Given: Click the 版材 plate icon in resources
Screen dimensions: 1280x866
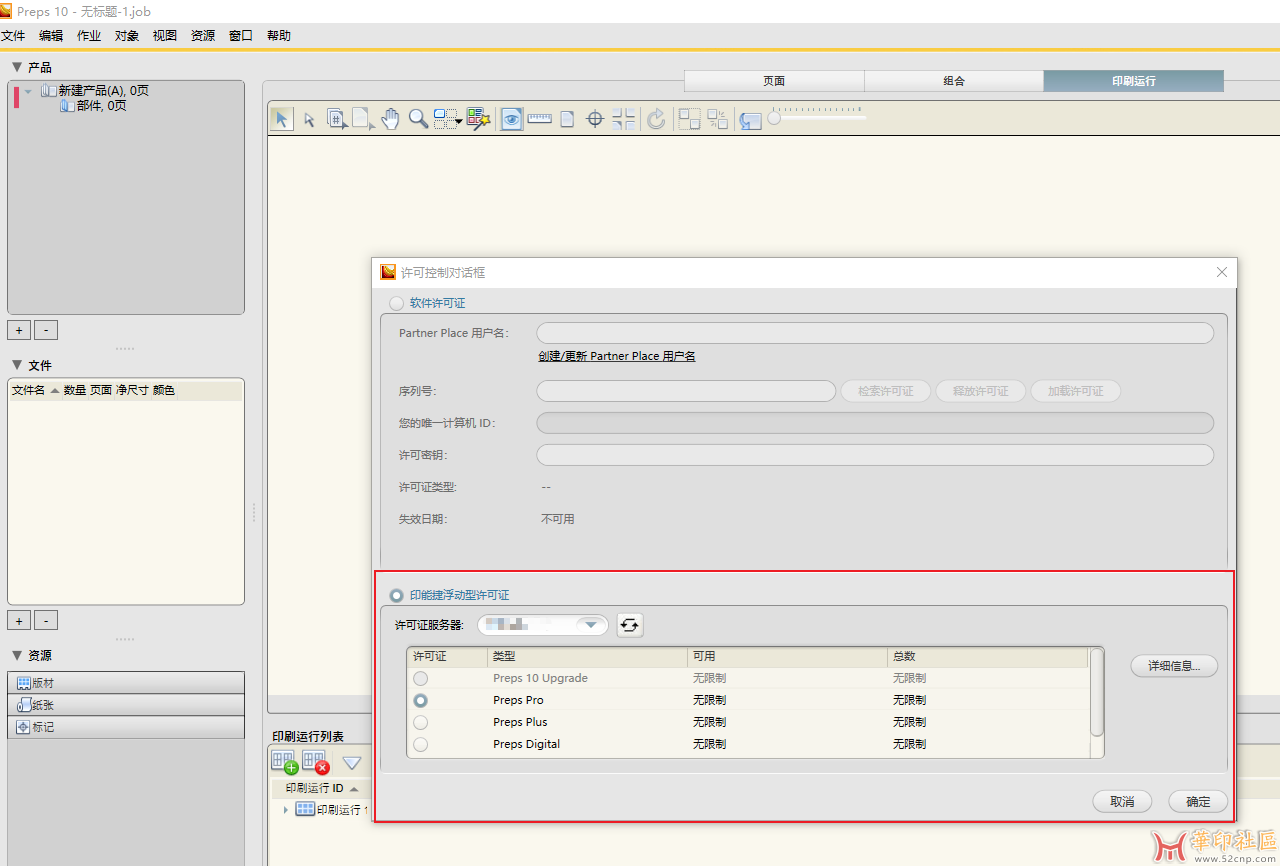Looking at the screenshot, I should pyautogui.click(x=24, y=683).
